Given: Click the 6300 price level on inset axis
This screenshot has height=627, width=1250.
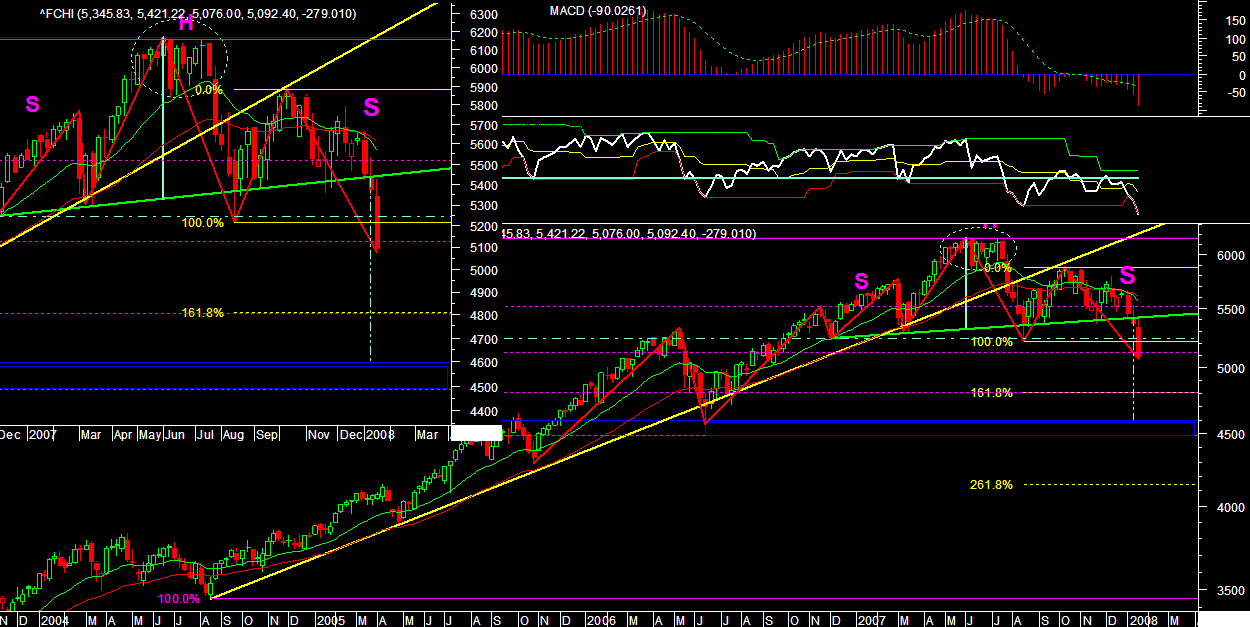Looking at the screenshot, I should pos(482,15).
